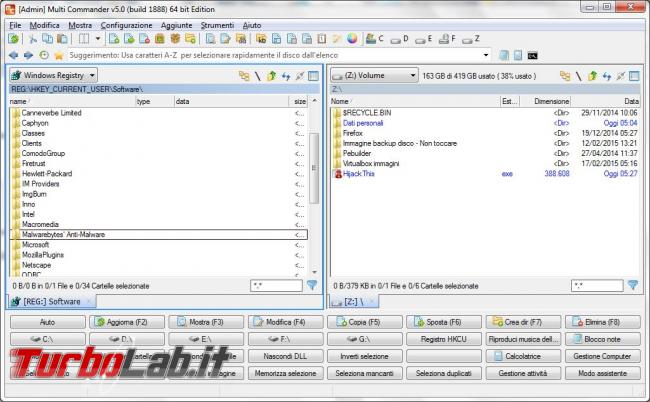Click the Cut scissors icon

[32, 39]
